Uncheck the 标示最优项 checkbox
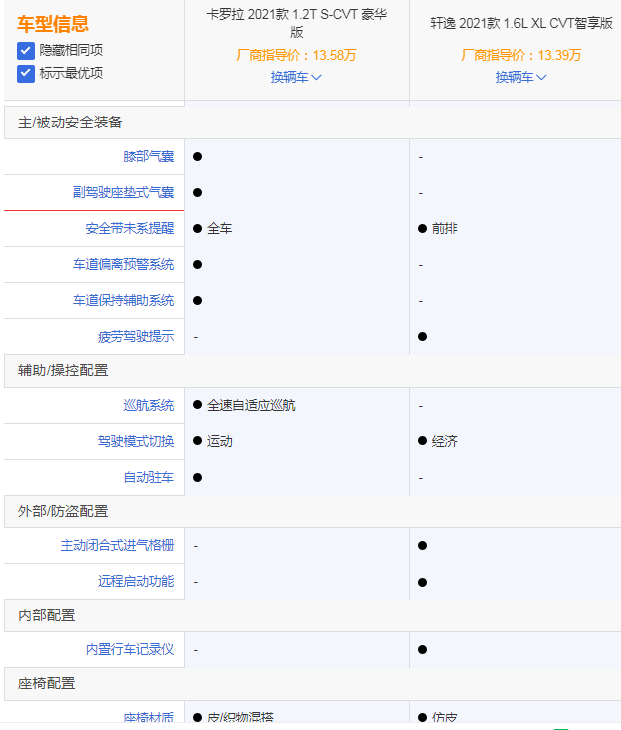 coord(26,73)
